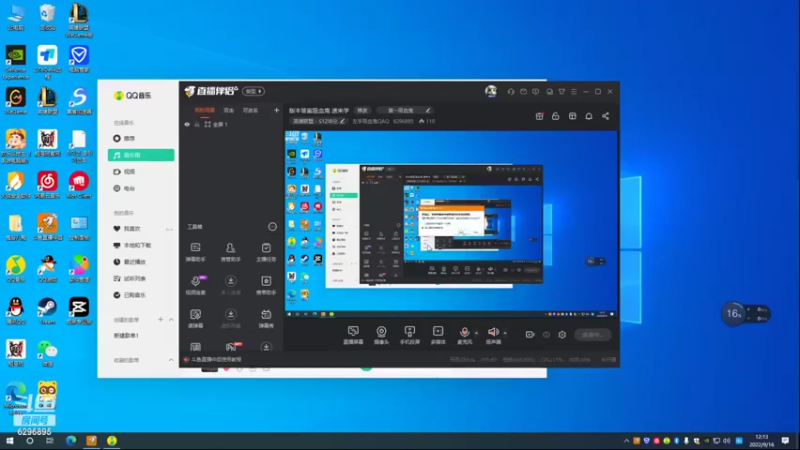This screenshot has width=800, height=450.
Task: Open the notification bell above the preview
Action: pyautogui.click(x=589, y=116)
